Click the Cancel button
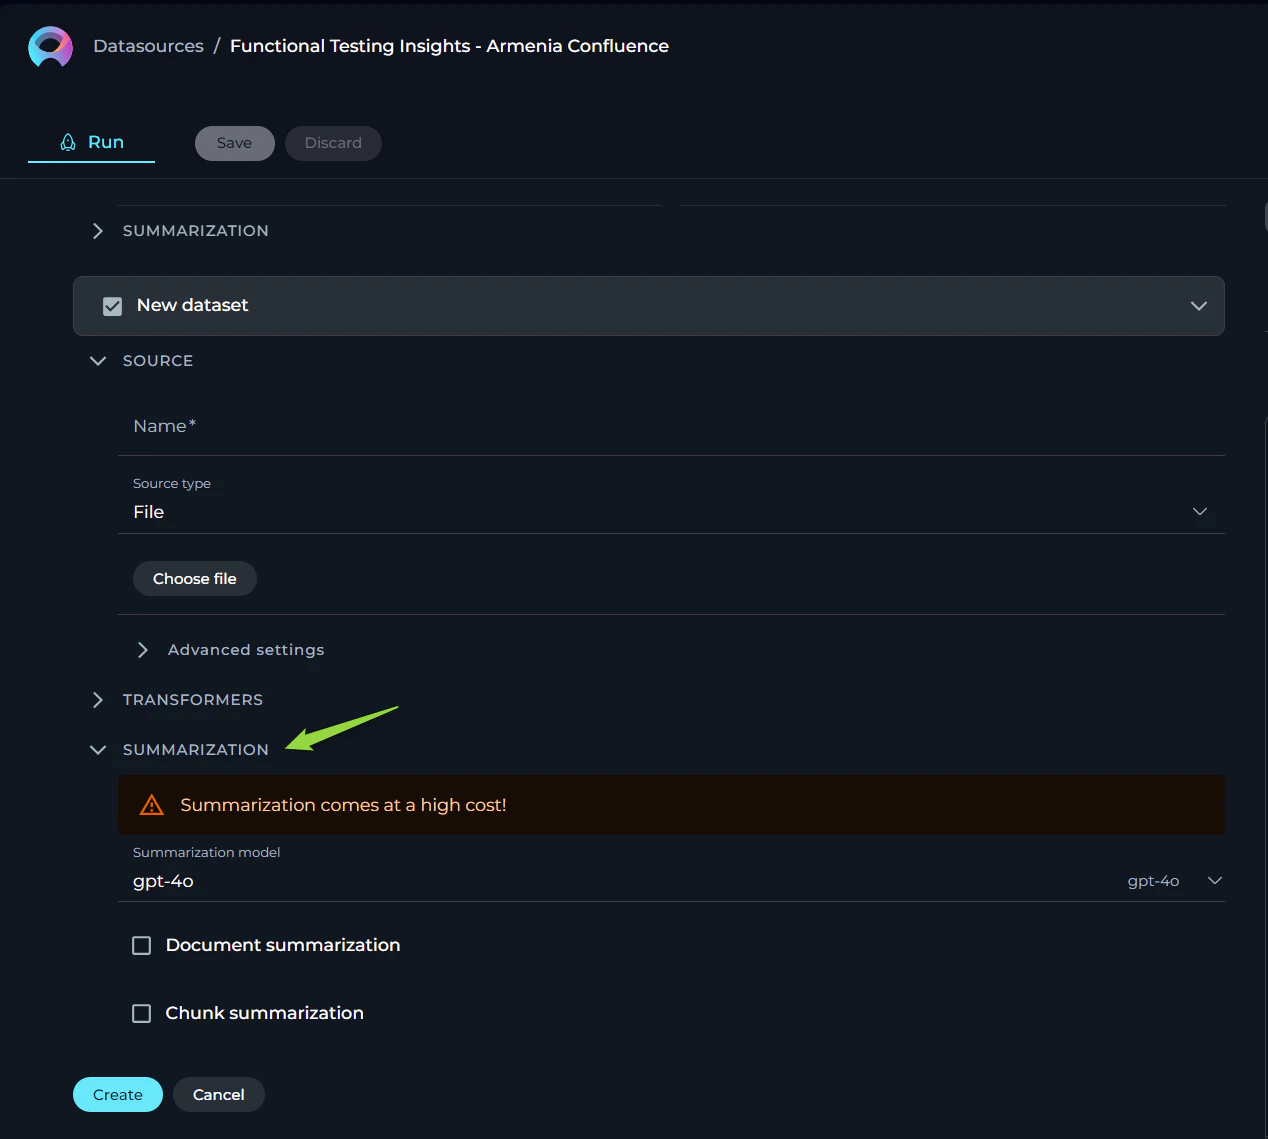Screen dimensions: 1268x1139 point(218,1094)
